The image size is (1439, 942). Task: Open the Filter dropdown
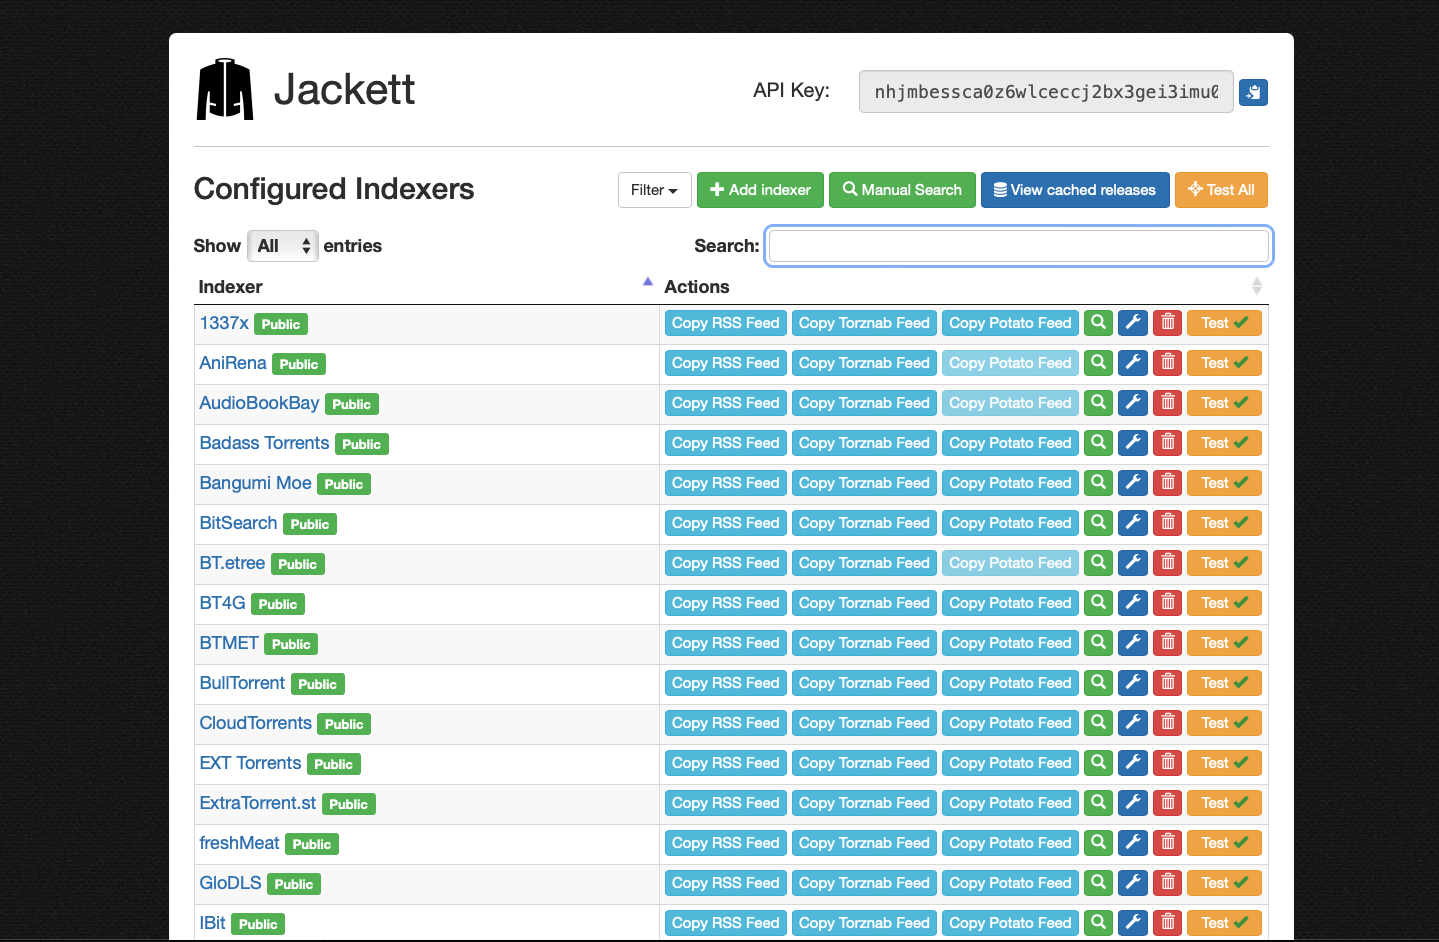654,190
